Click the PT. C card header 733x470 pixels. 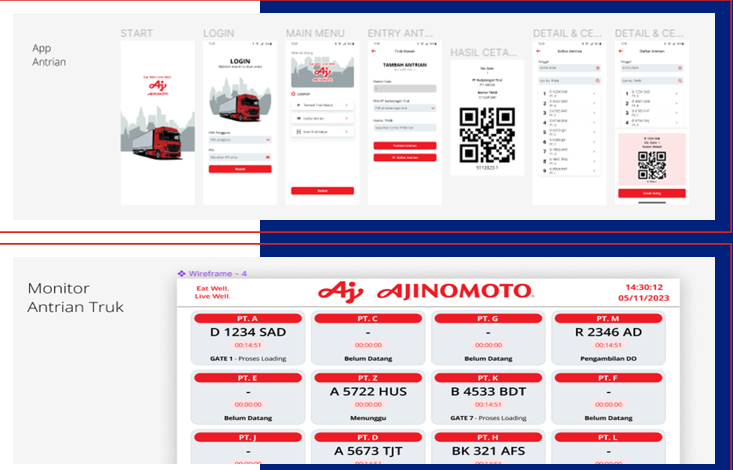pos(368,318)
